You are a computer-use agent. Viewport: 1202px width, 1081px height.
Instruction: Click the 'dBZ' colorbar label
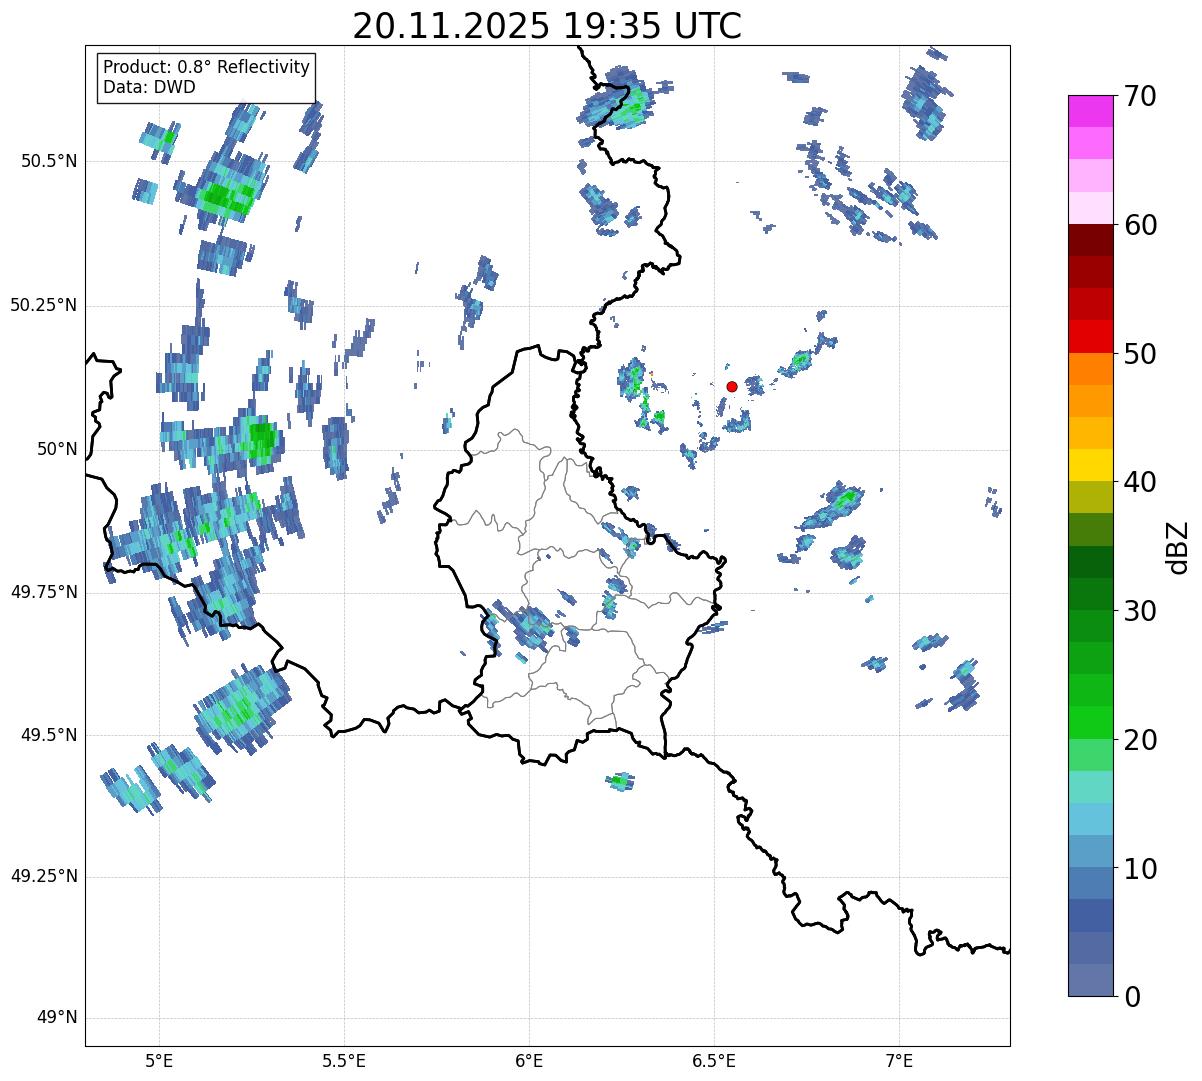coord(1178,546)
